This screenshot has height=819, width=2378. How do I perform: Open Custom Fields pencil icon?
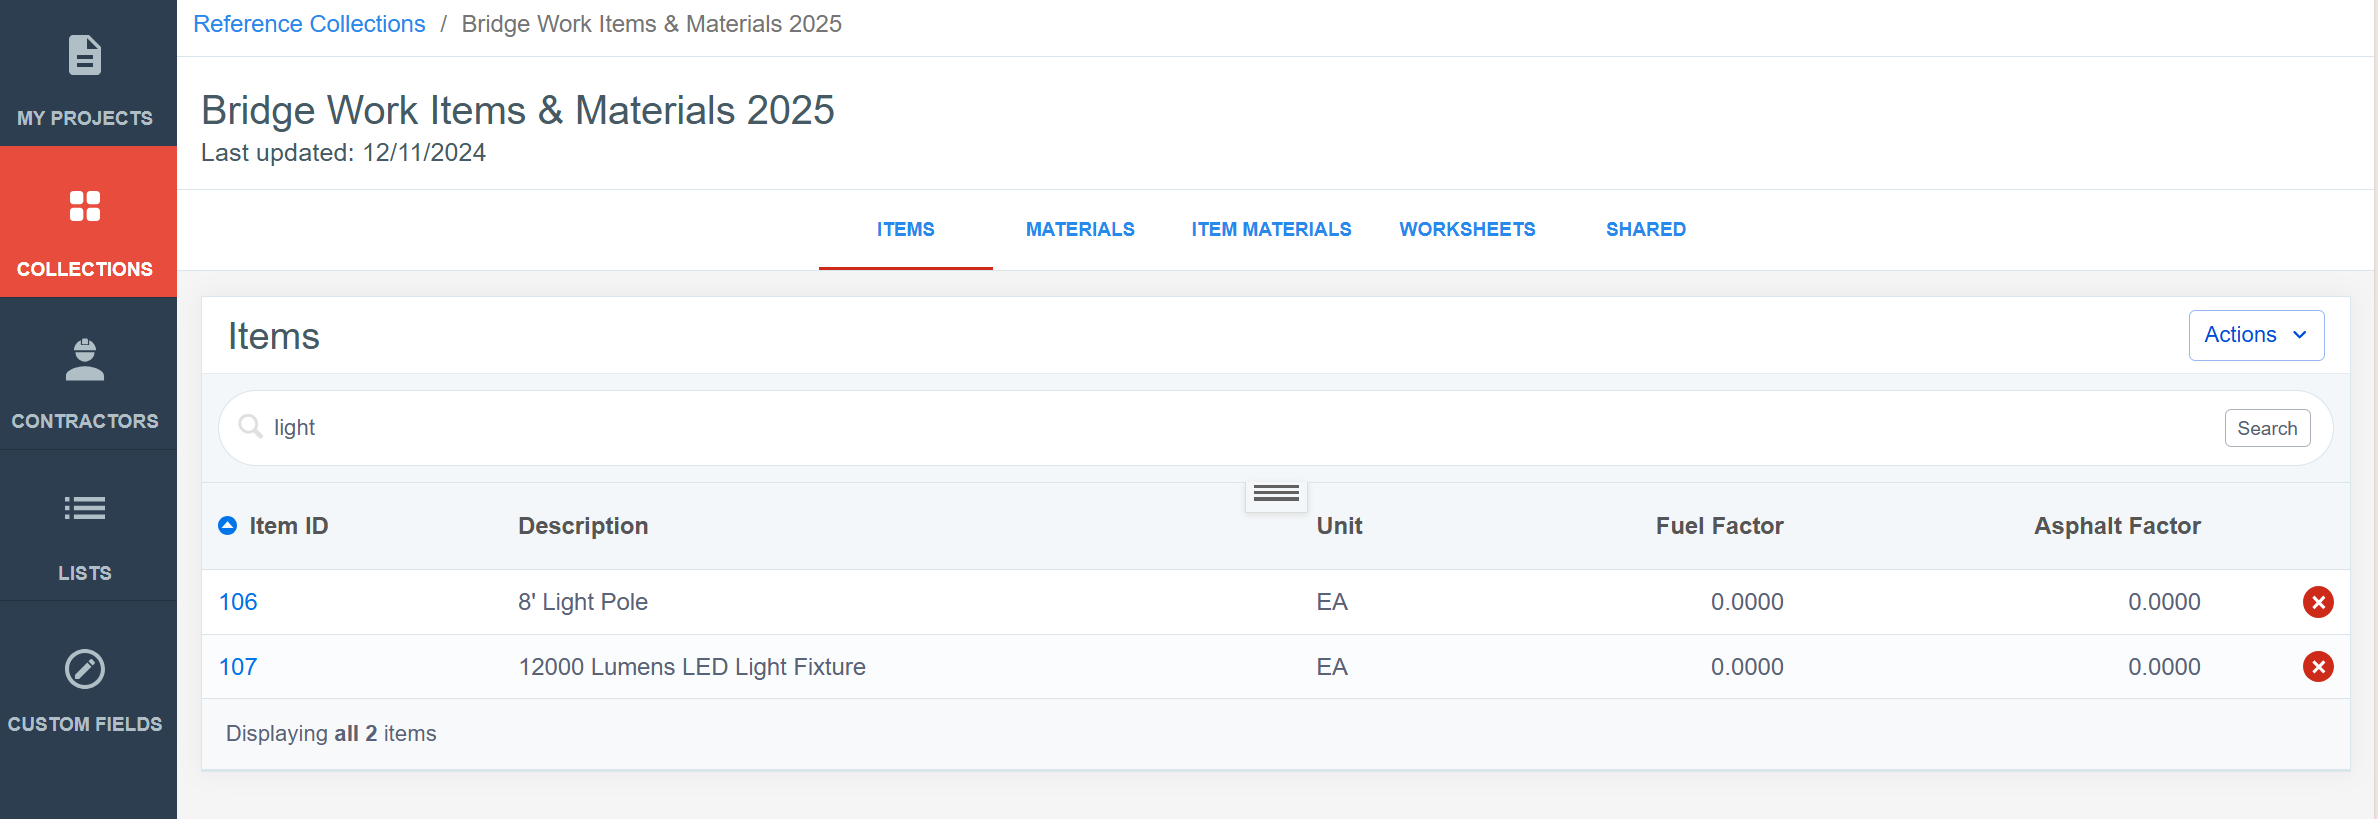[85, 669]
